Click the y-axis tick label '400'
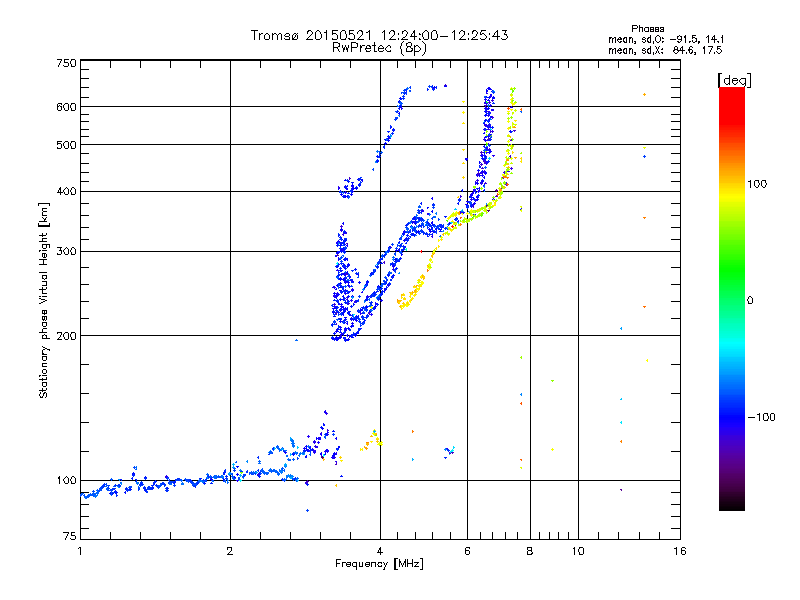Image resolution: width=800 pixels, height=600 pixels. pos(67,192)
